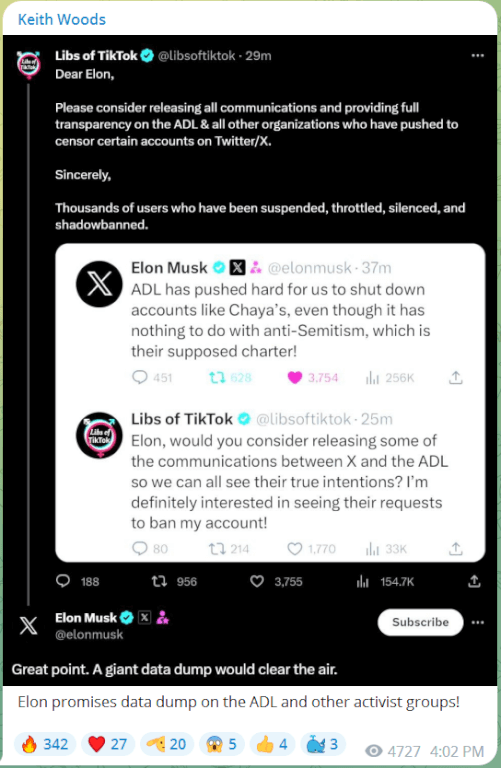Add the red heart reaction with 27

click(108, 744)
